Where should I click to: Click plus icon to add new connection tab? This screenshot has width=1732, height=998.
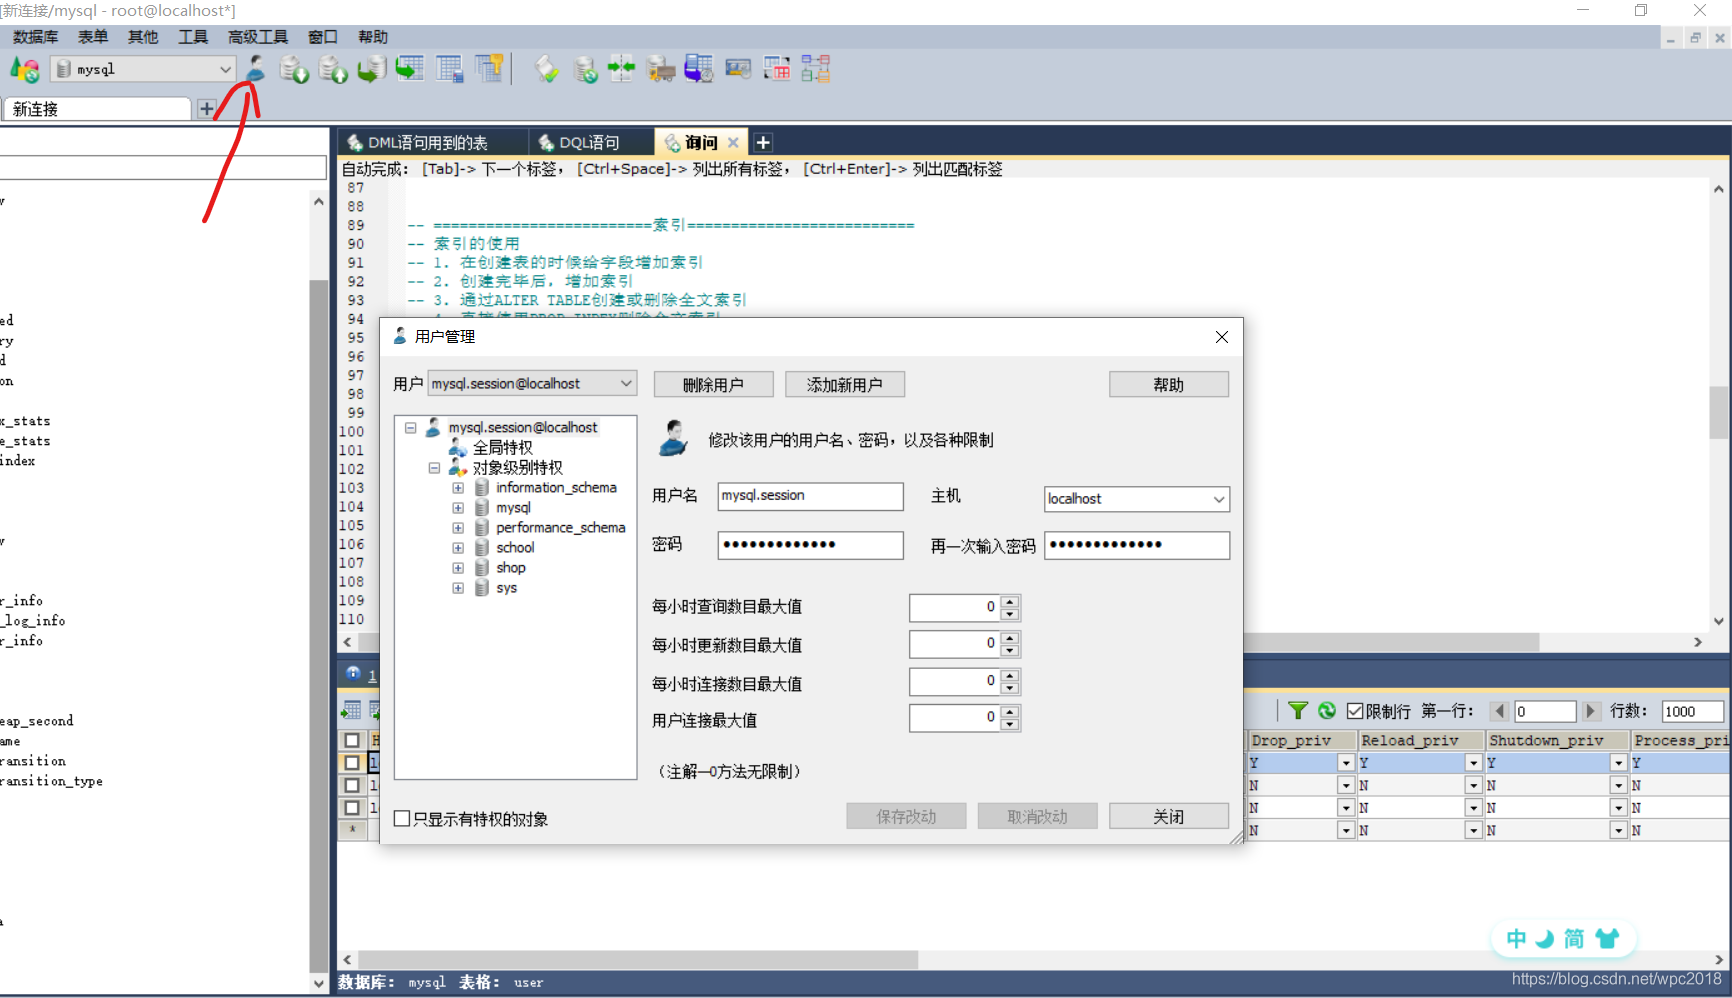pyautogui.click(x=207, y=109)
